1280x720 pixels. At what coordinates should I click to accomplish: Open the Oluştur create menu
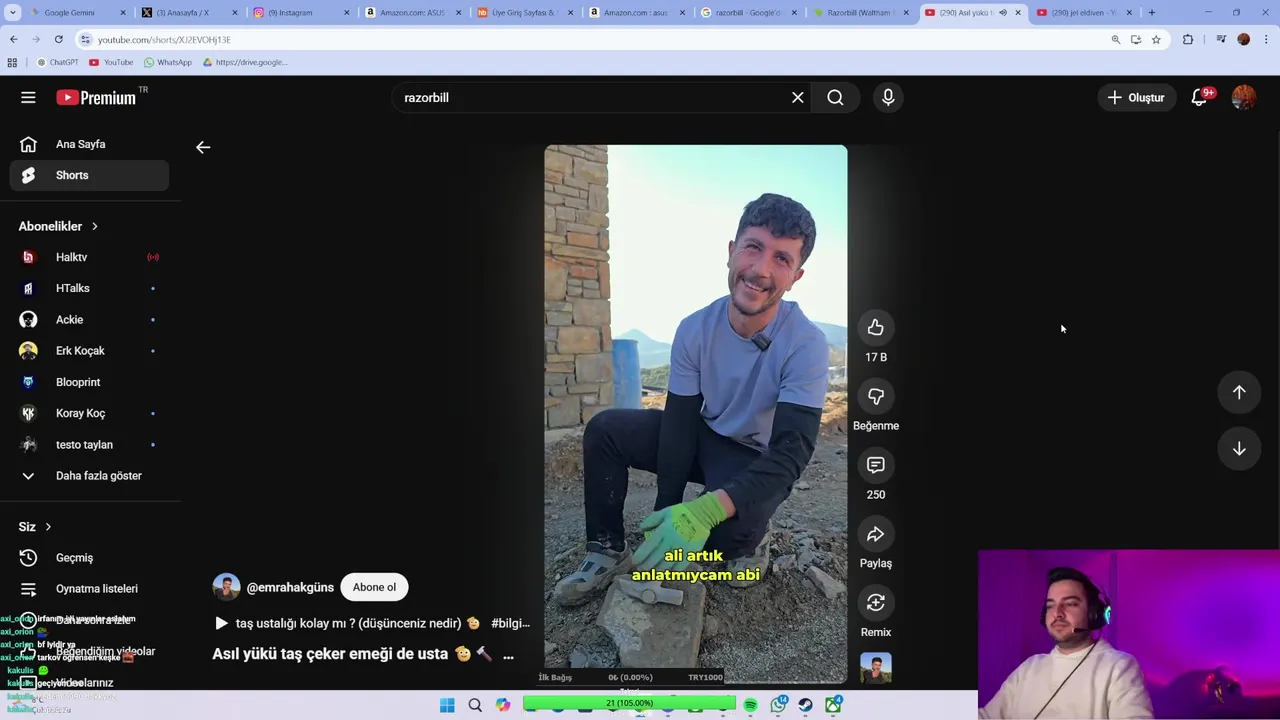(1135, 97)
